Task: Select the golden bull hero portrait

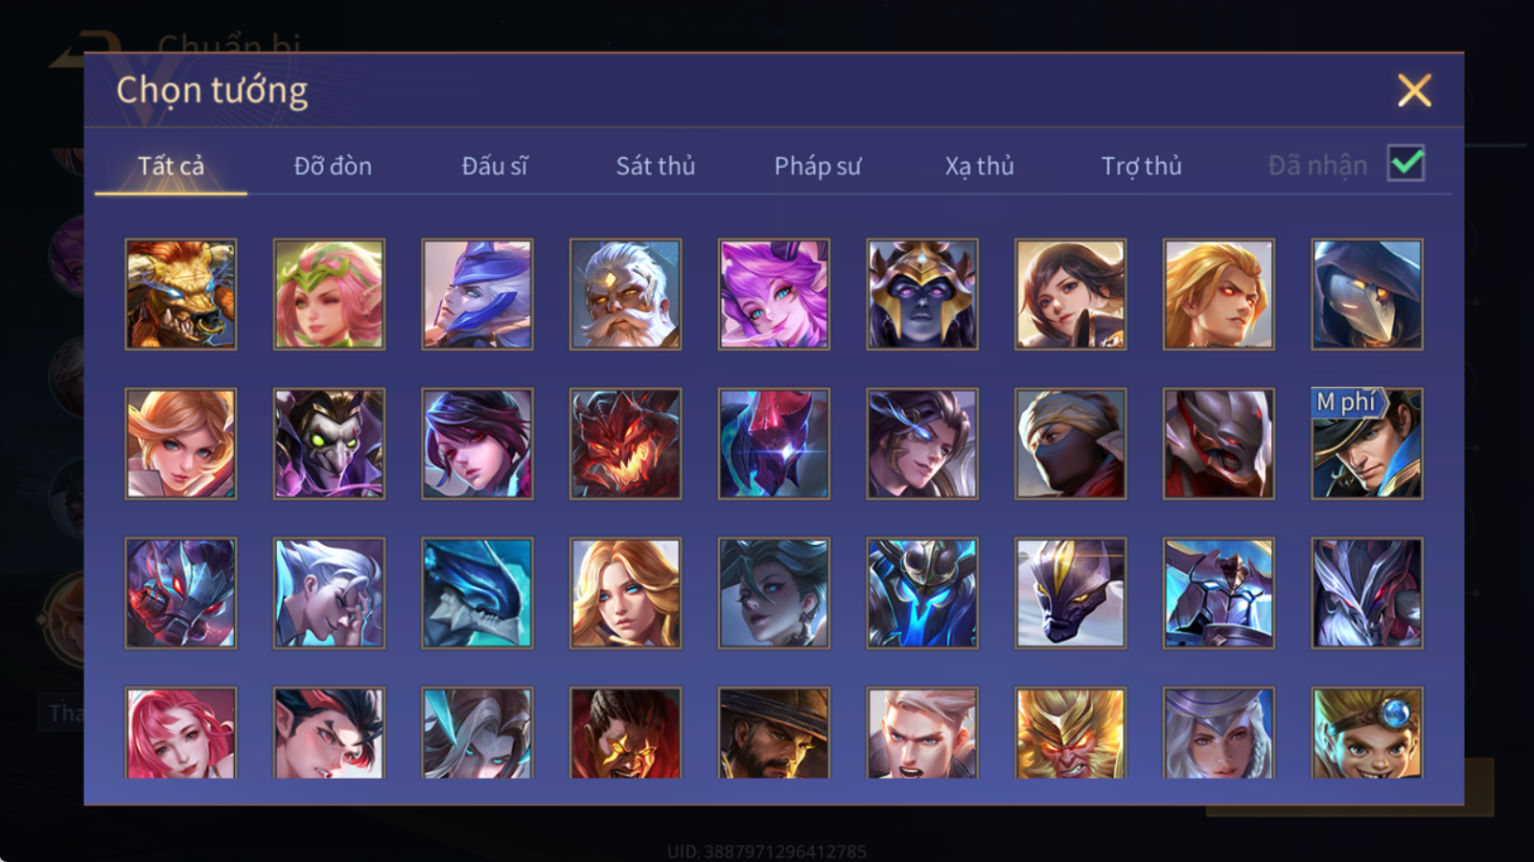Action: pyautogui.click(x=181, y=294)
